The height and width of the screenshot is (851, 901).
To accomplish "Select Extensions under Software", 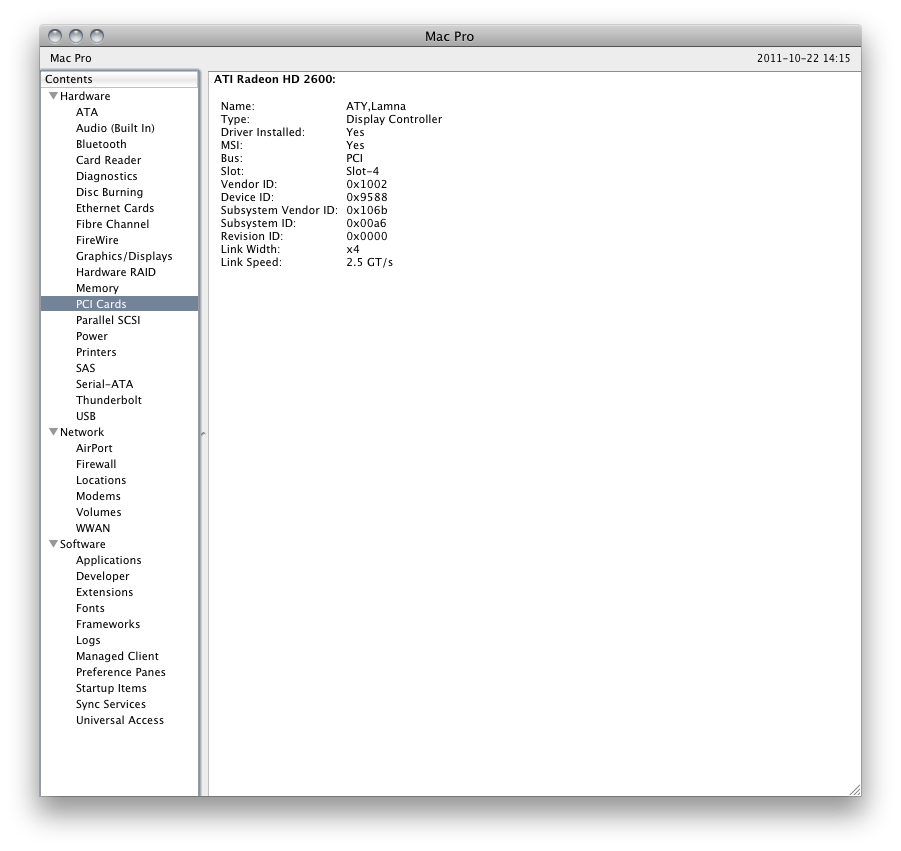I will coord(104,592).
